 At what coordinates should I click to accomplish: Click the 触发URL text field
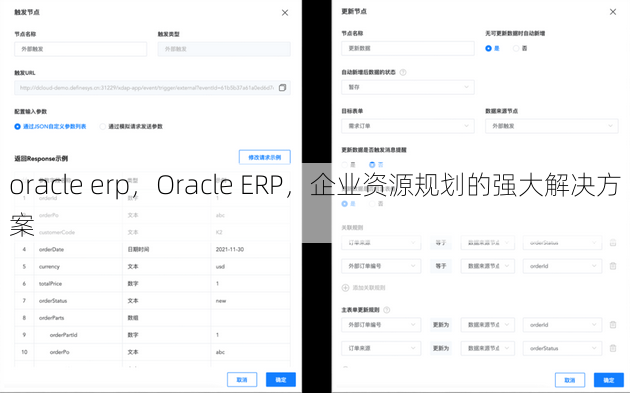[152, 88]
